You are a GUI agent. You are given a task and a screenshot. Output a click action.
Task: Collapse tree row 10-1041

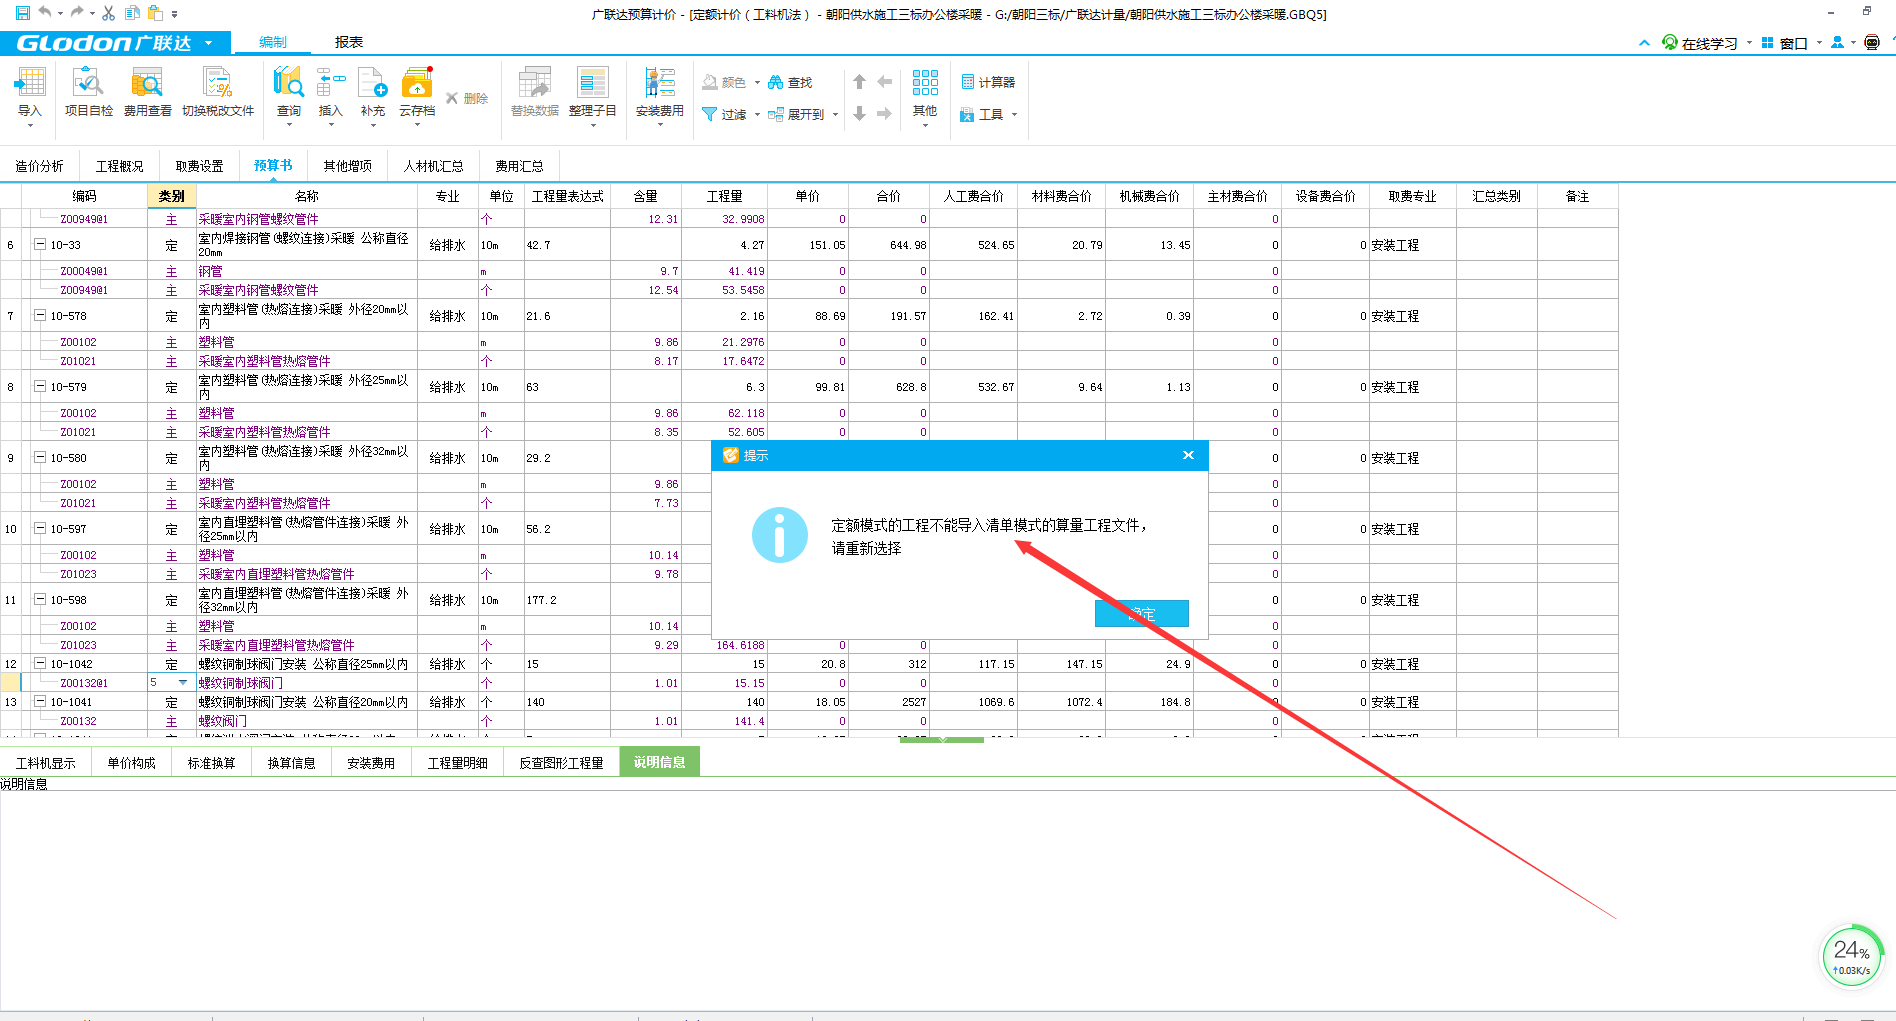[40, 701]
